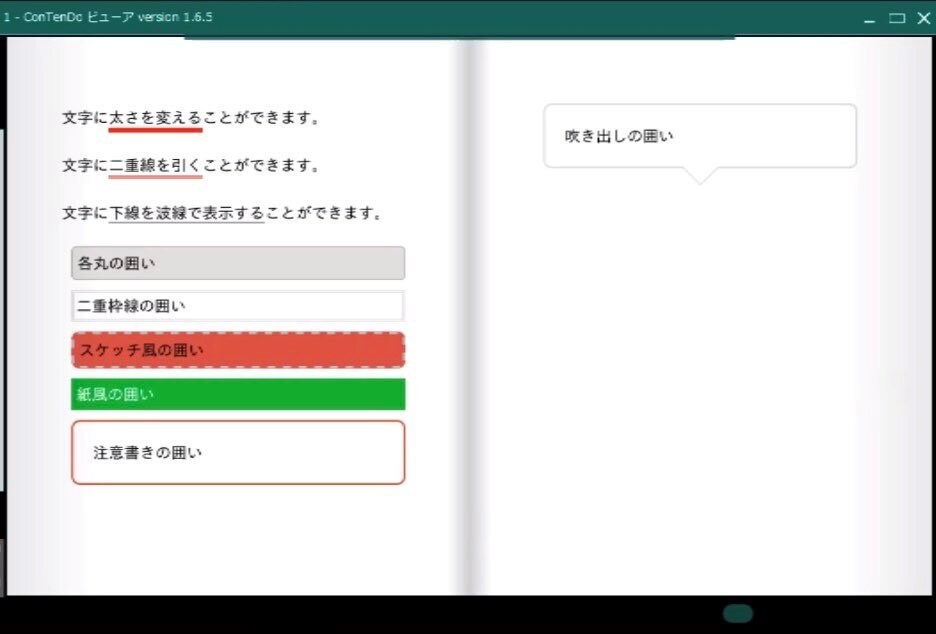Screen dimensions: 936x634
Task: Click the speech bubble '吹き出しの囲い'
Action: pos(700,137)
